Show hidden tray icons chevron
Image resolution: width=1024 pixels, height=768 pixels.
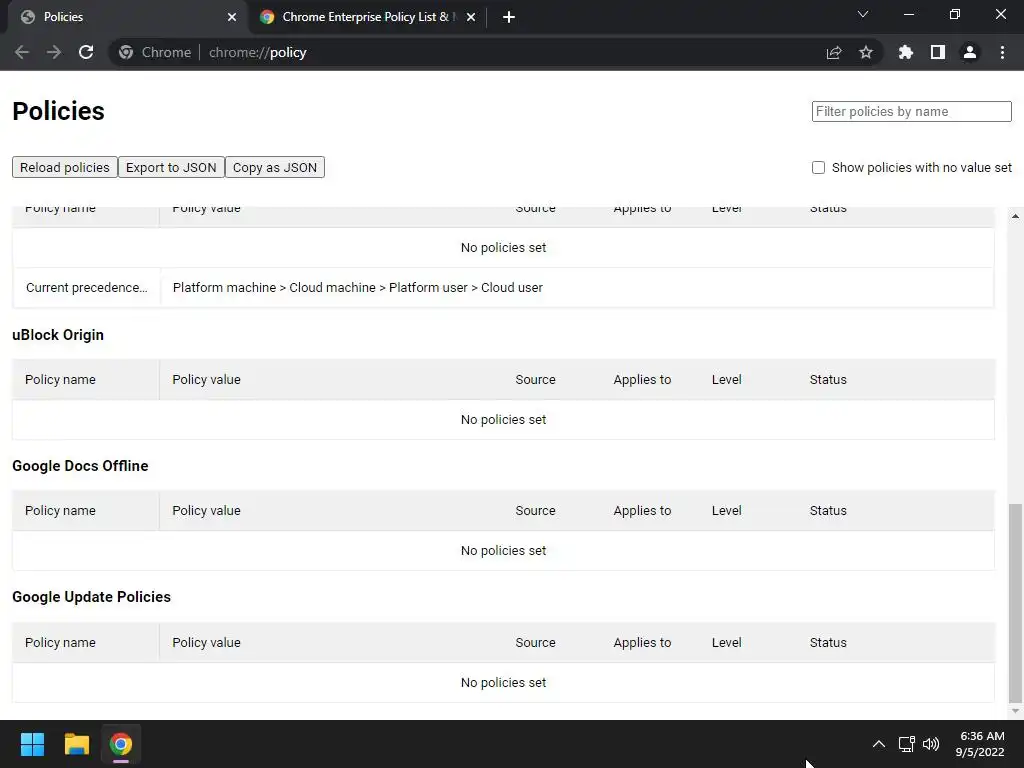(879, 744)
